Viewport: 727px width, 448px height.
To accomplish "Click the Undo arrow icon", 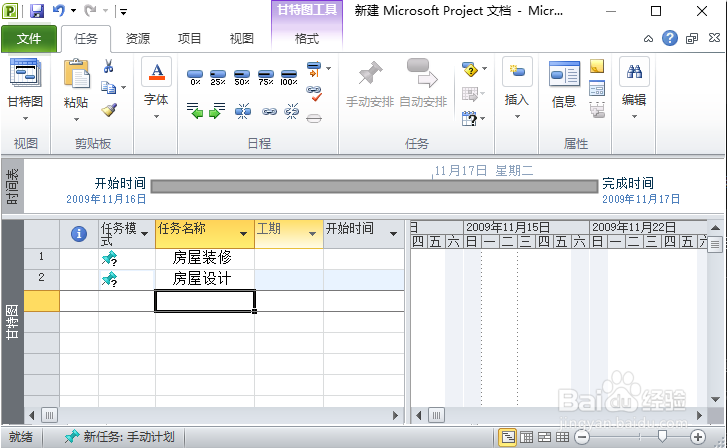I will point(59,10).
